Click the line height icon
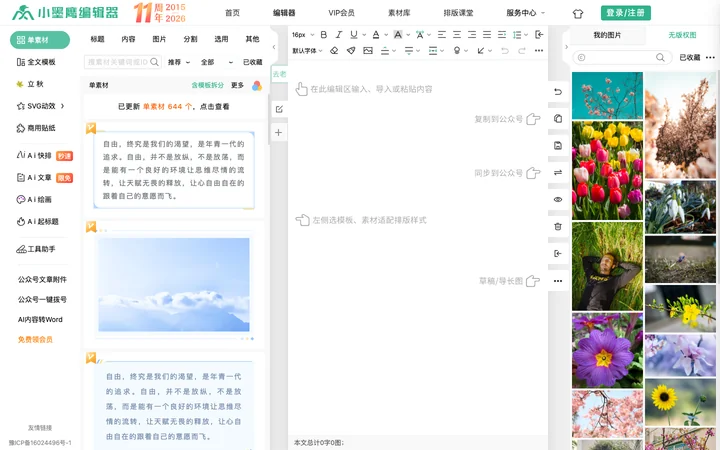720x450 pixels. coord(517,34)
